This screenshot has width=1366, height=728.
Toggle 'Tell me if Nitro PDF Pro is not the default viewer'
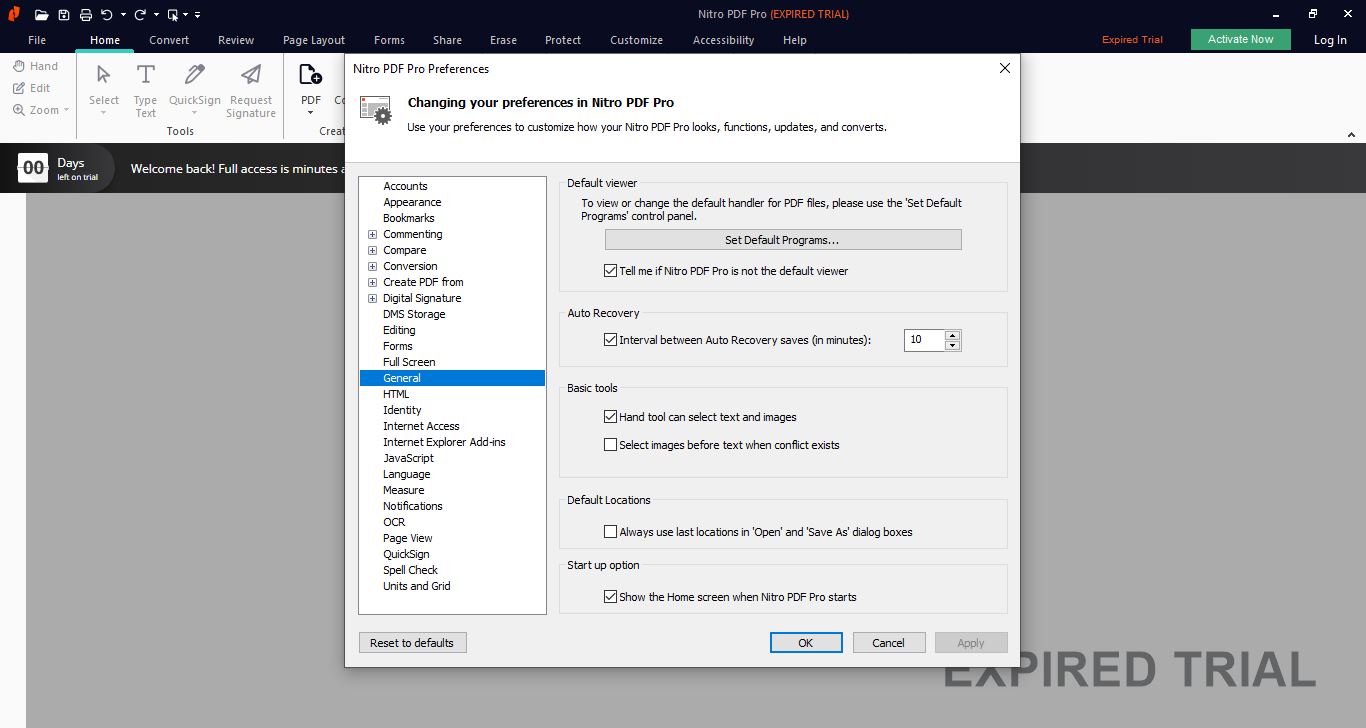(x=611, y=271)
